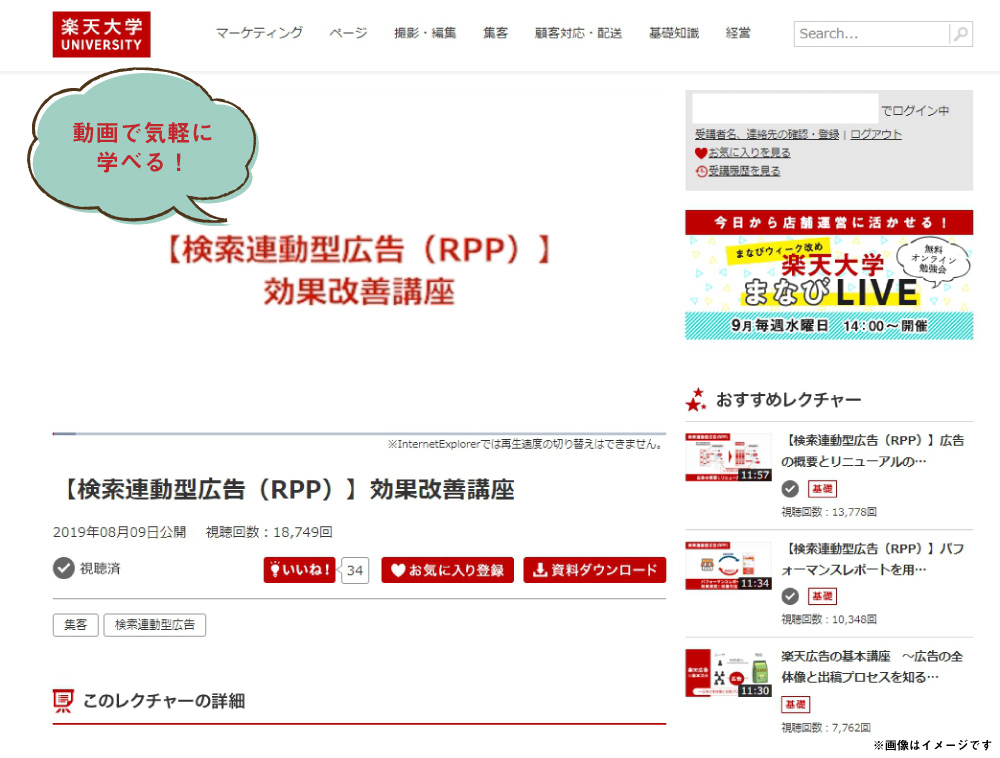Click the clock icon beside 受講履歴を見る

click(701, 171)
